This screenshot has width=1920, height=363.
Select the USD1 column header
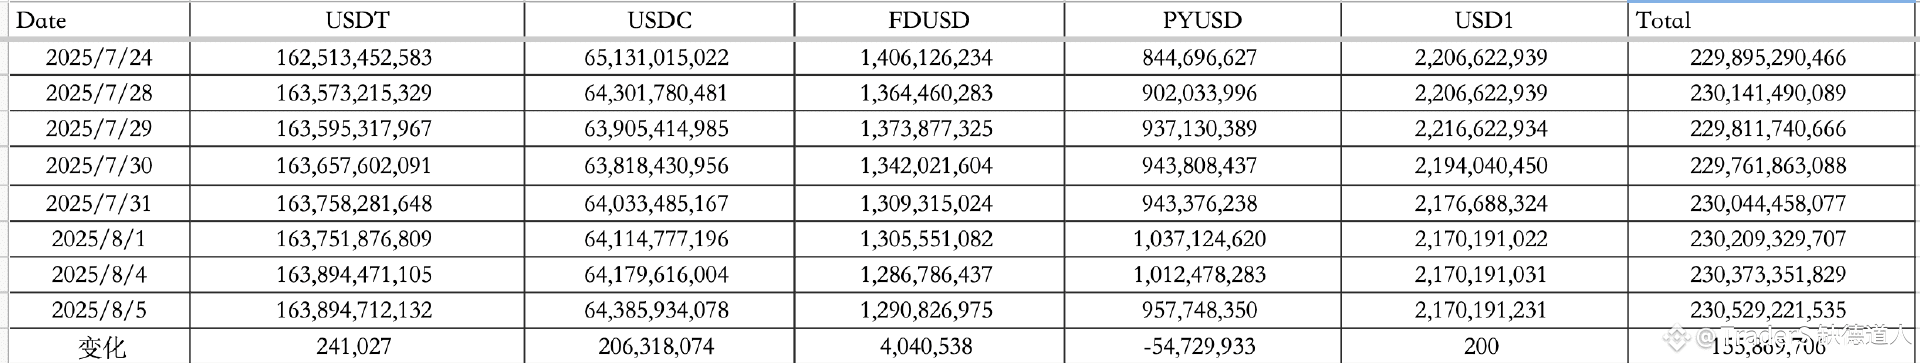click(1484, 20)
